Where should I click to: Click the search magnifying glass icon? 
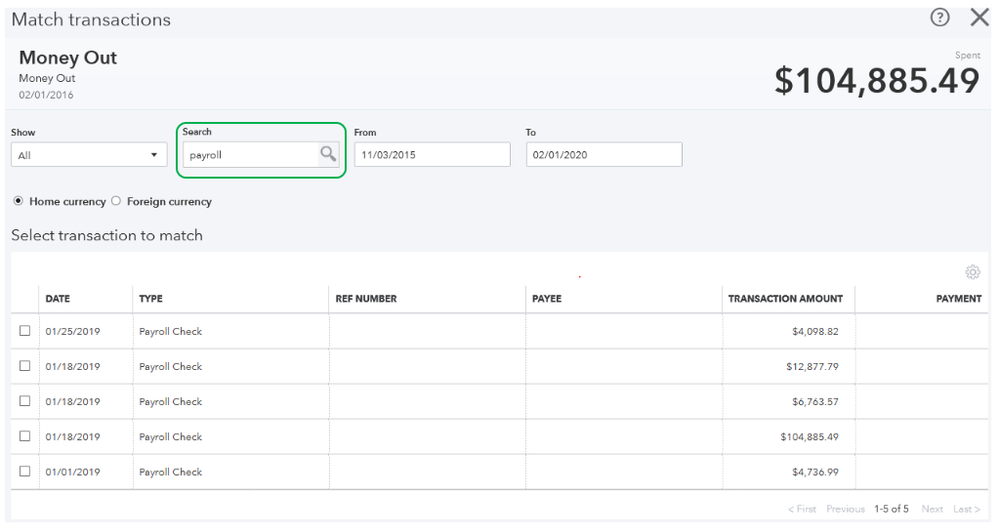(327, 154)
